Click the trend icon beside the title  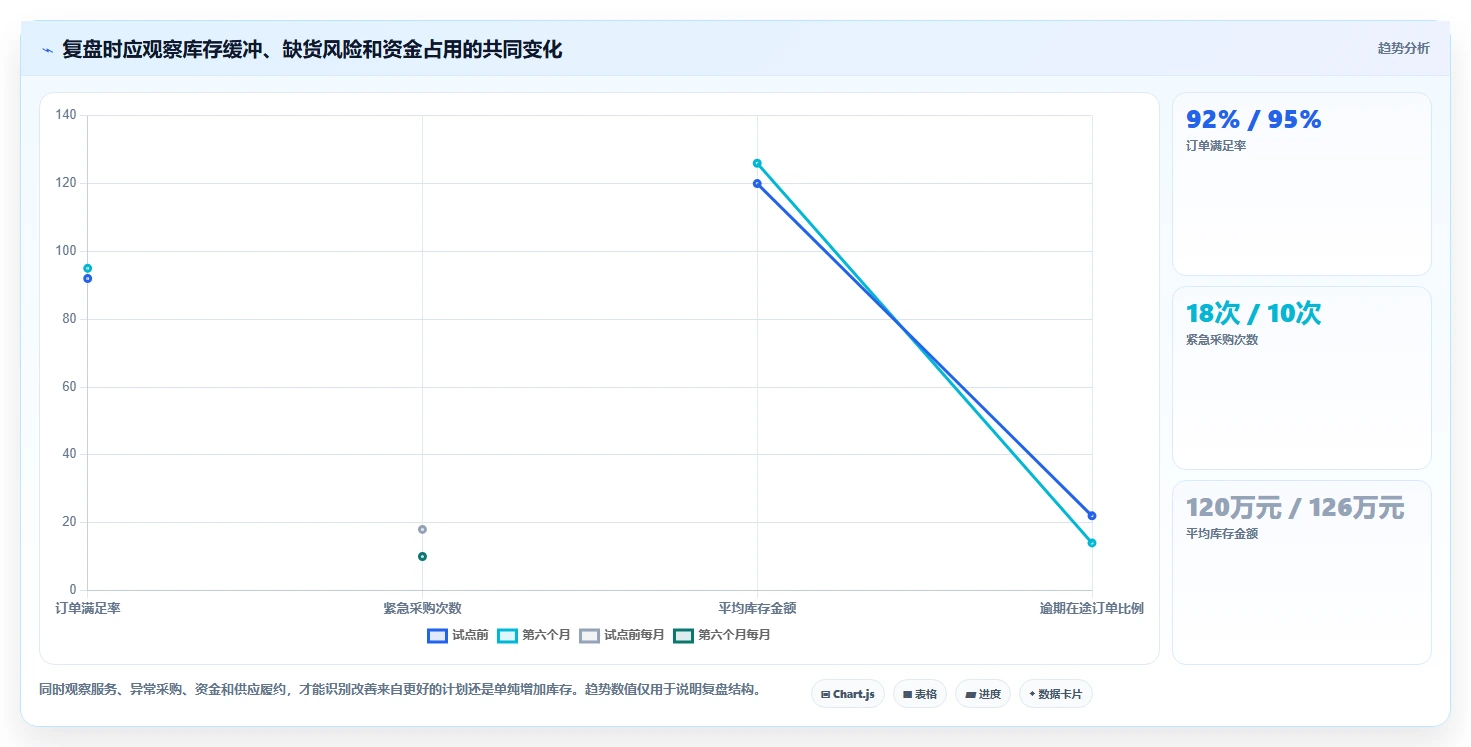(47, 50)
